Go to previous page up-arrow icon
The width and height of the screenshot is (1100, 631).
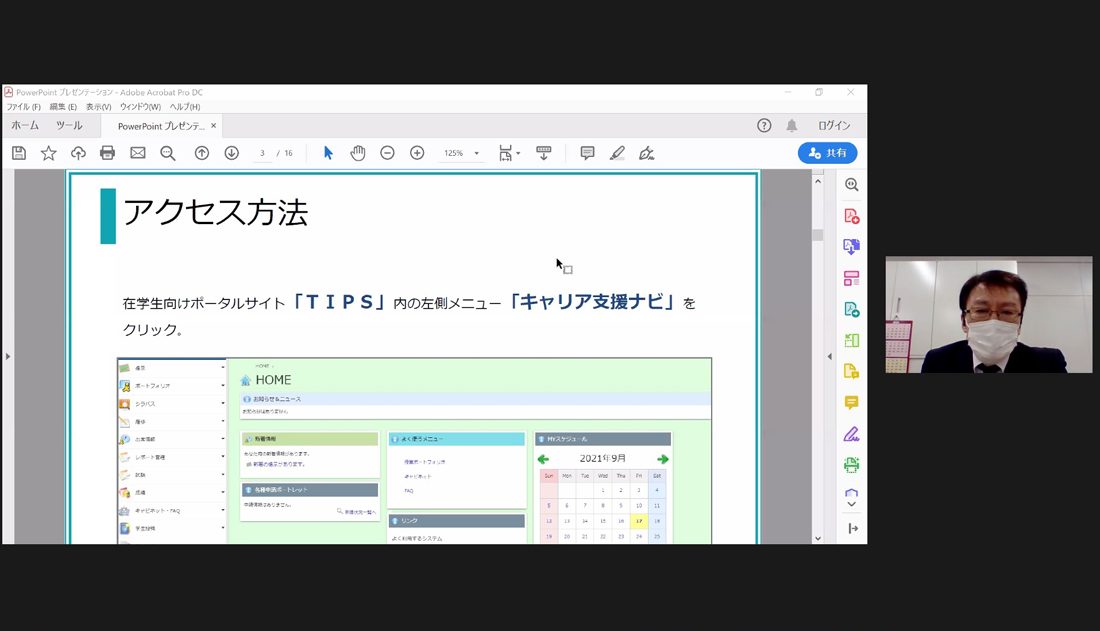pyautogui.click(x=202, y=153)
